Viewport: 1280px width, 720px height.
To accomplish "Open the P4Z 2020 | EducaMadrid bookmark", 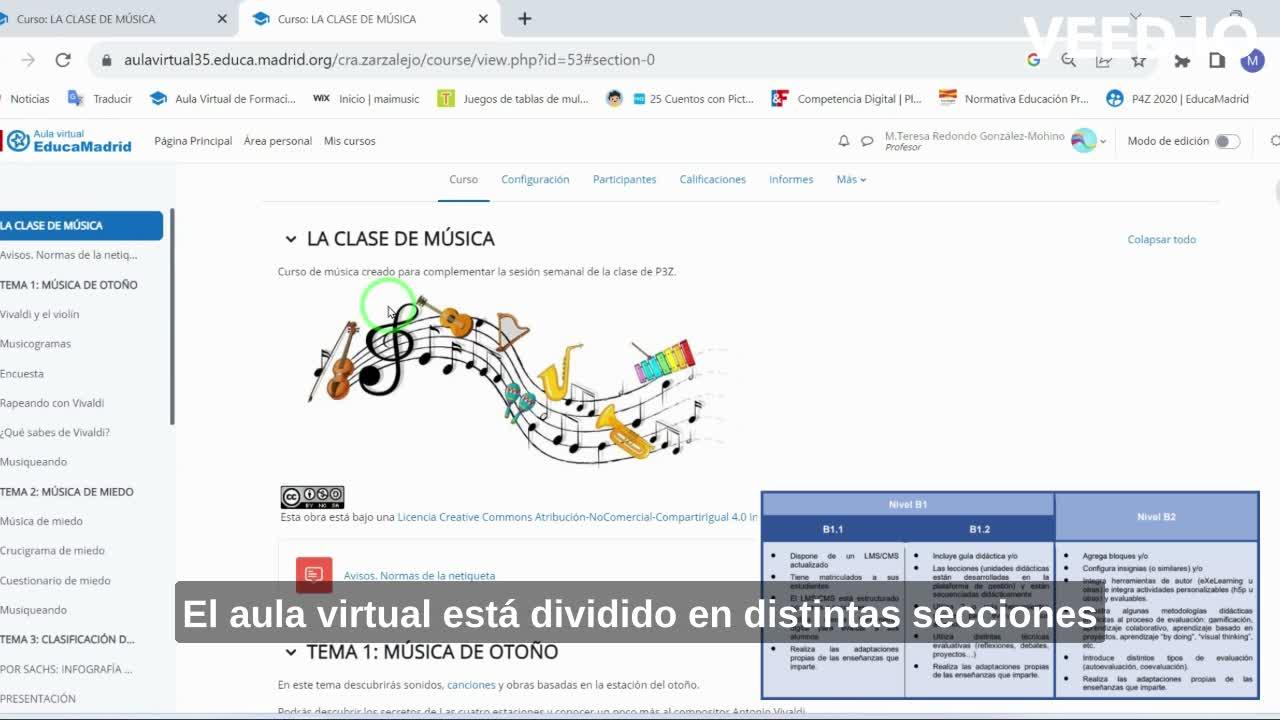I will [1178, 99].
